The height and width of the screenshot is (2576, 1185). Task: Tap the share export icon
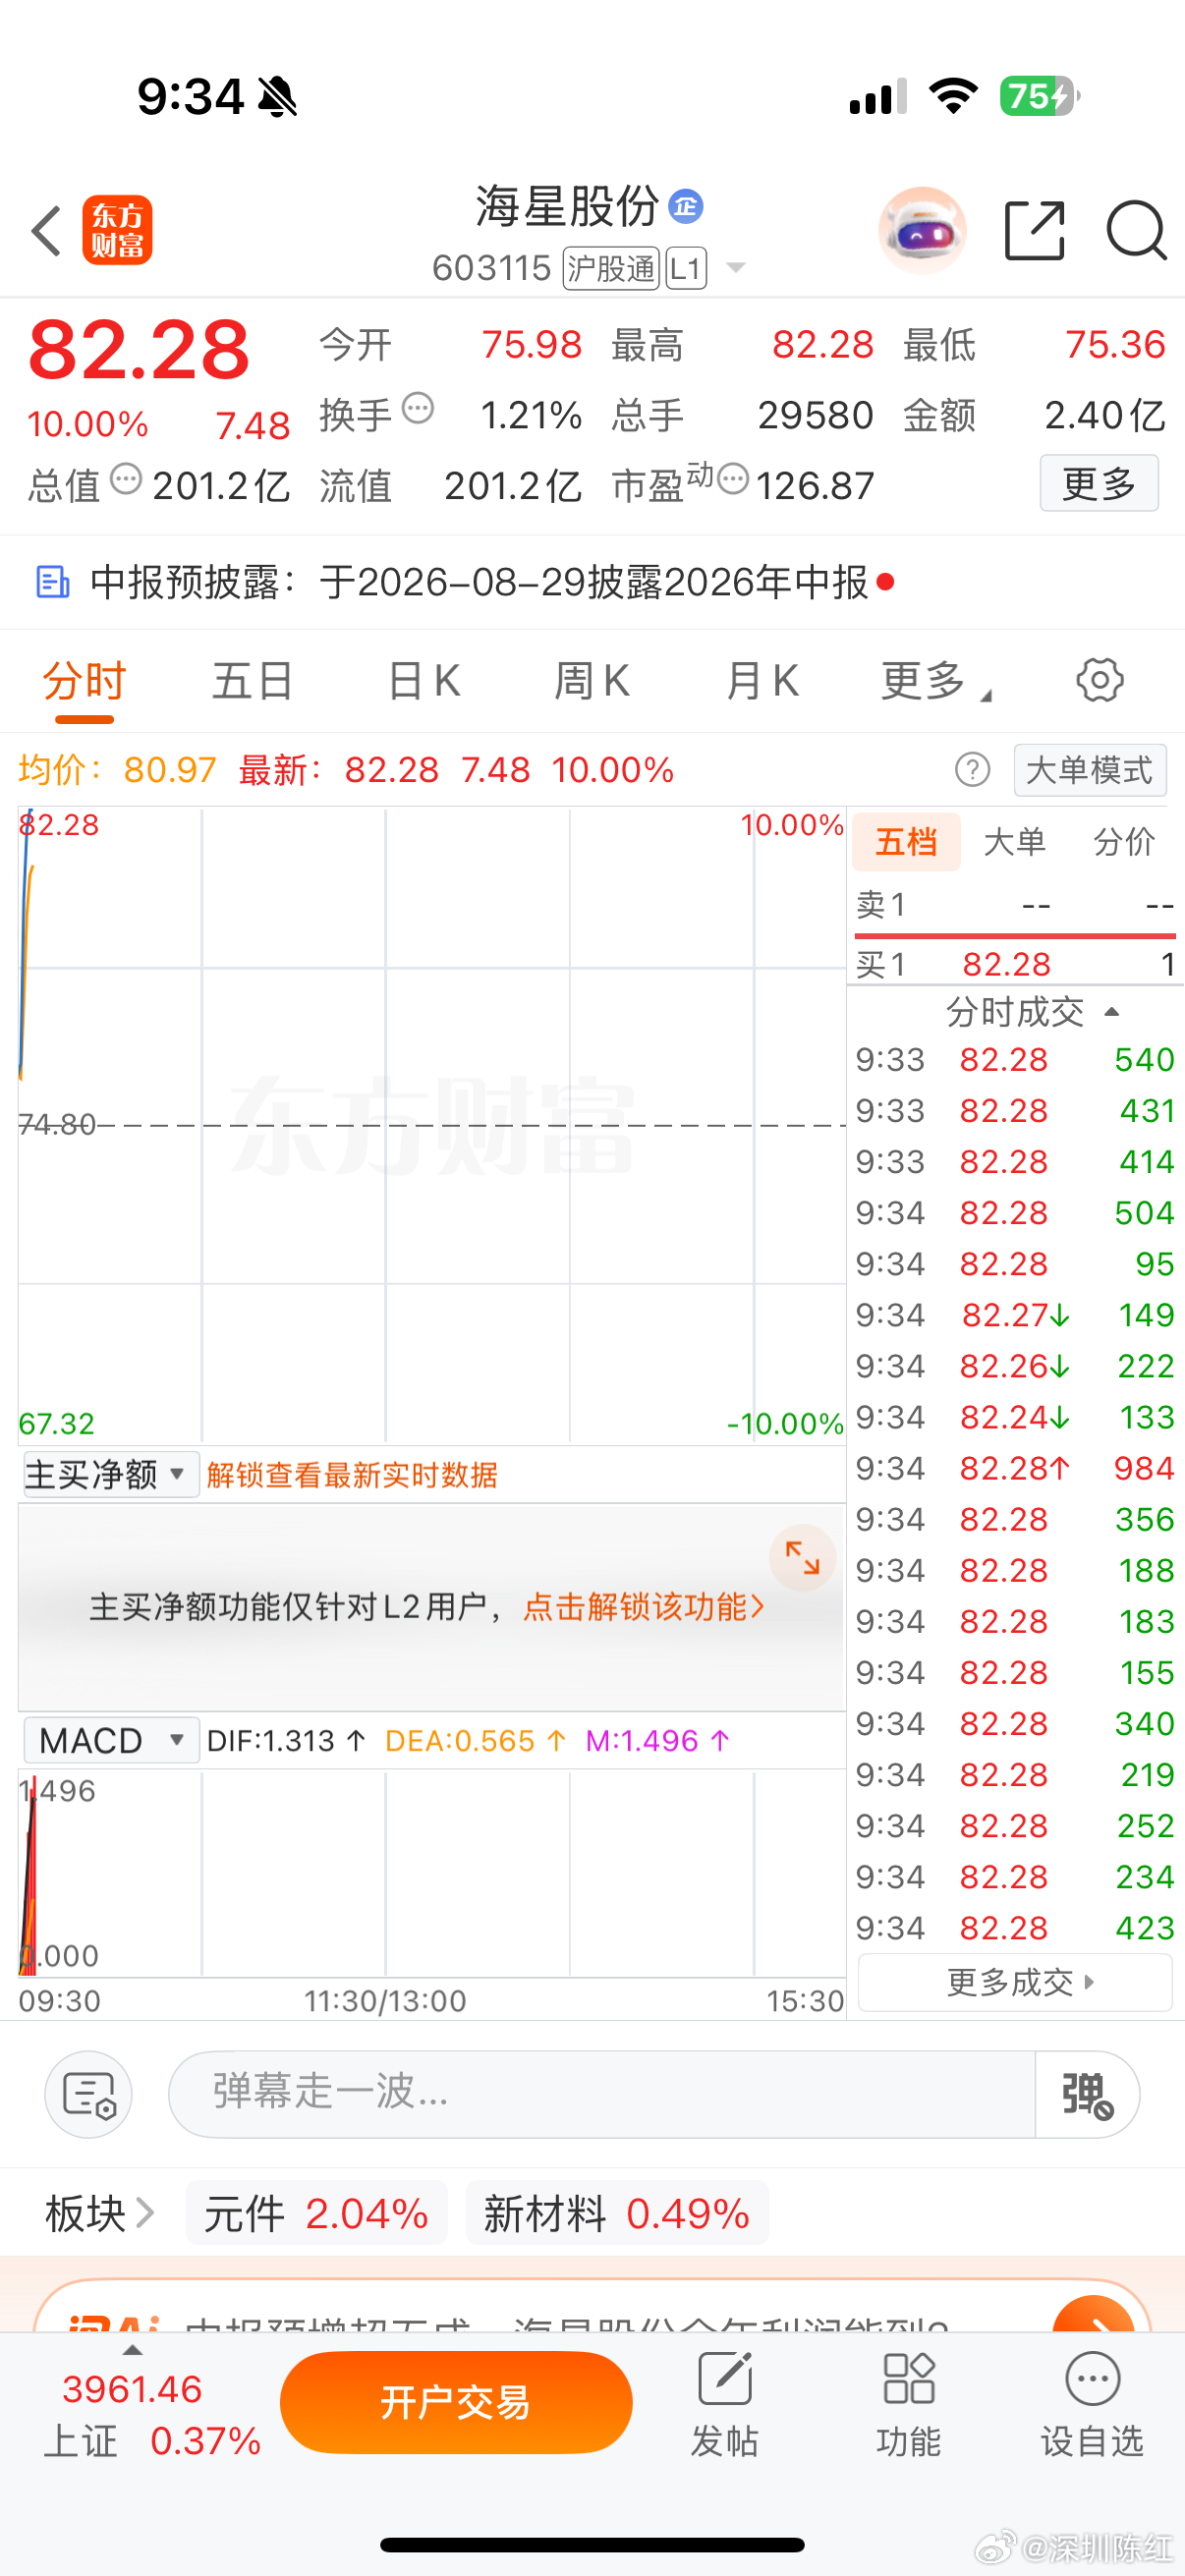[1034, 230]
